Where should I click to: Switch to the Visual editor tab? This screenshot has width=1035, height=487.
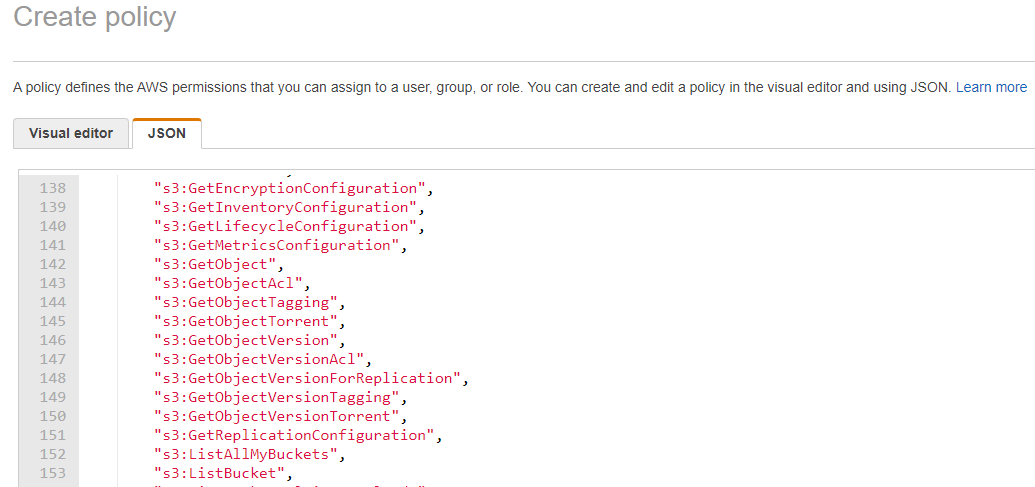pyautogui.click(x=71, y=133)
